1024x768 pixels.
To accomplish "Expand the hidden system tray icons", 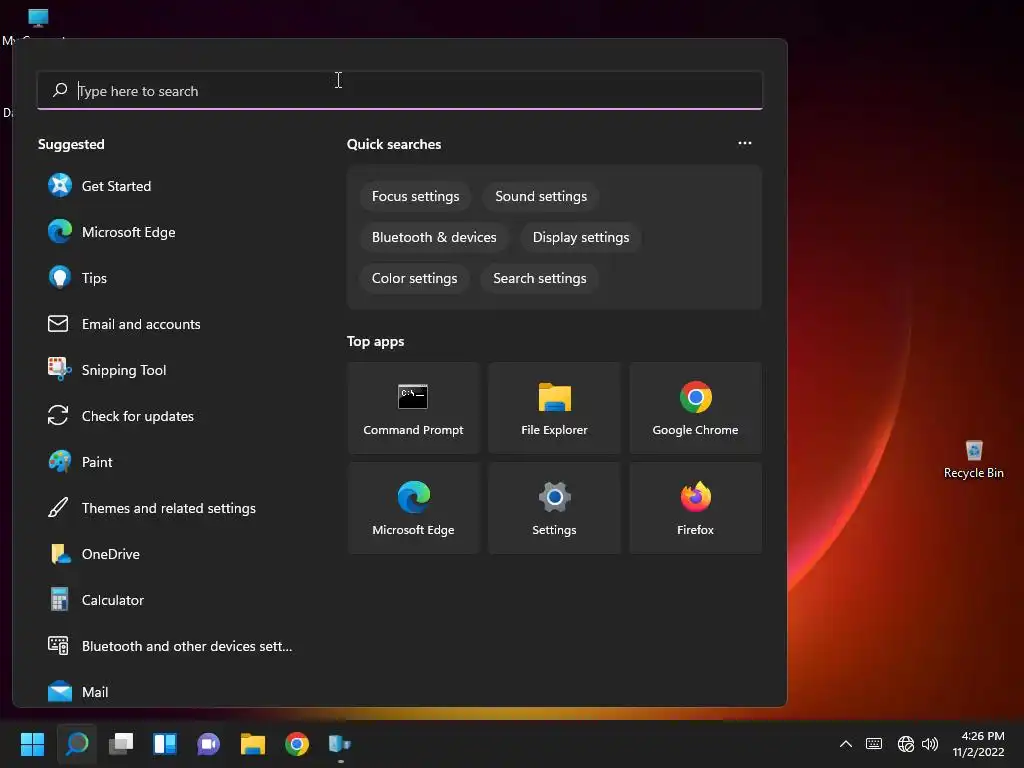I will click(846, 744).
